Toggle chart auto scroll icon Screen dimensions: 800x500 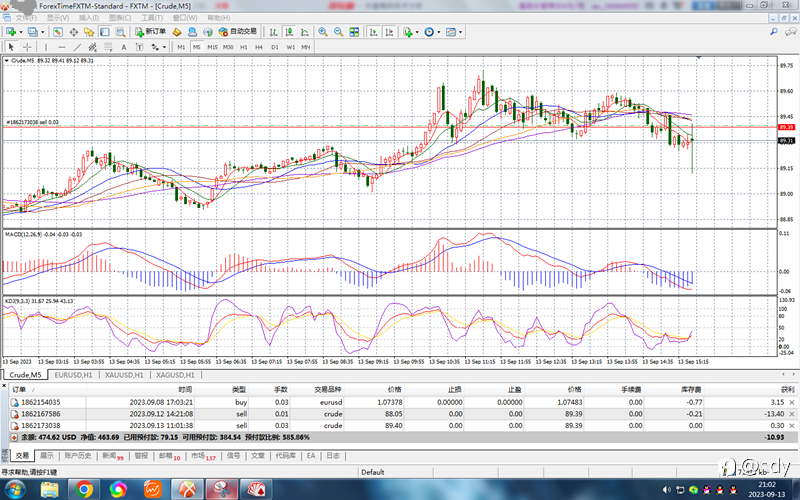(x=373, y=32)
